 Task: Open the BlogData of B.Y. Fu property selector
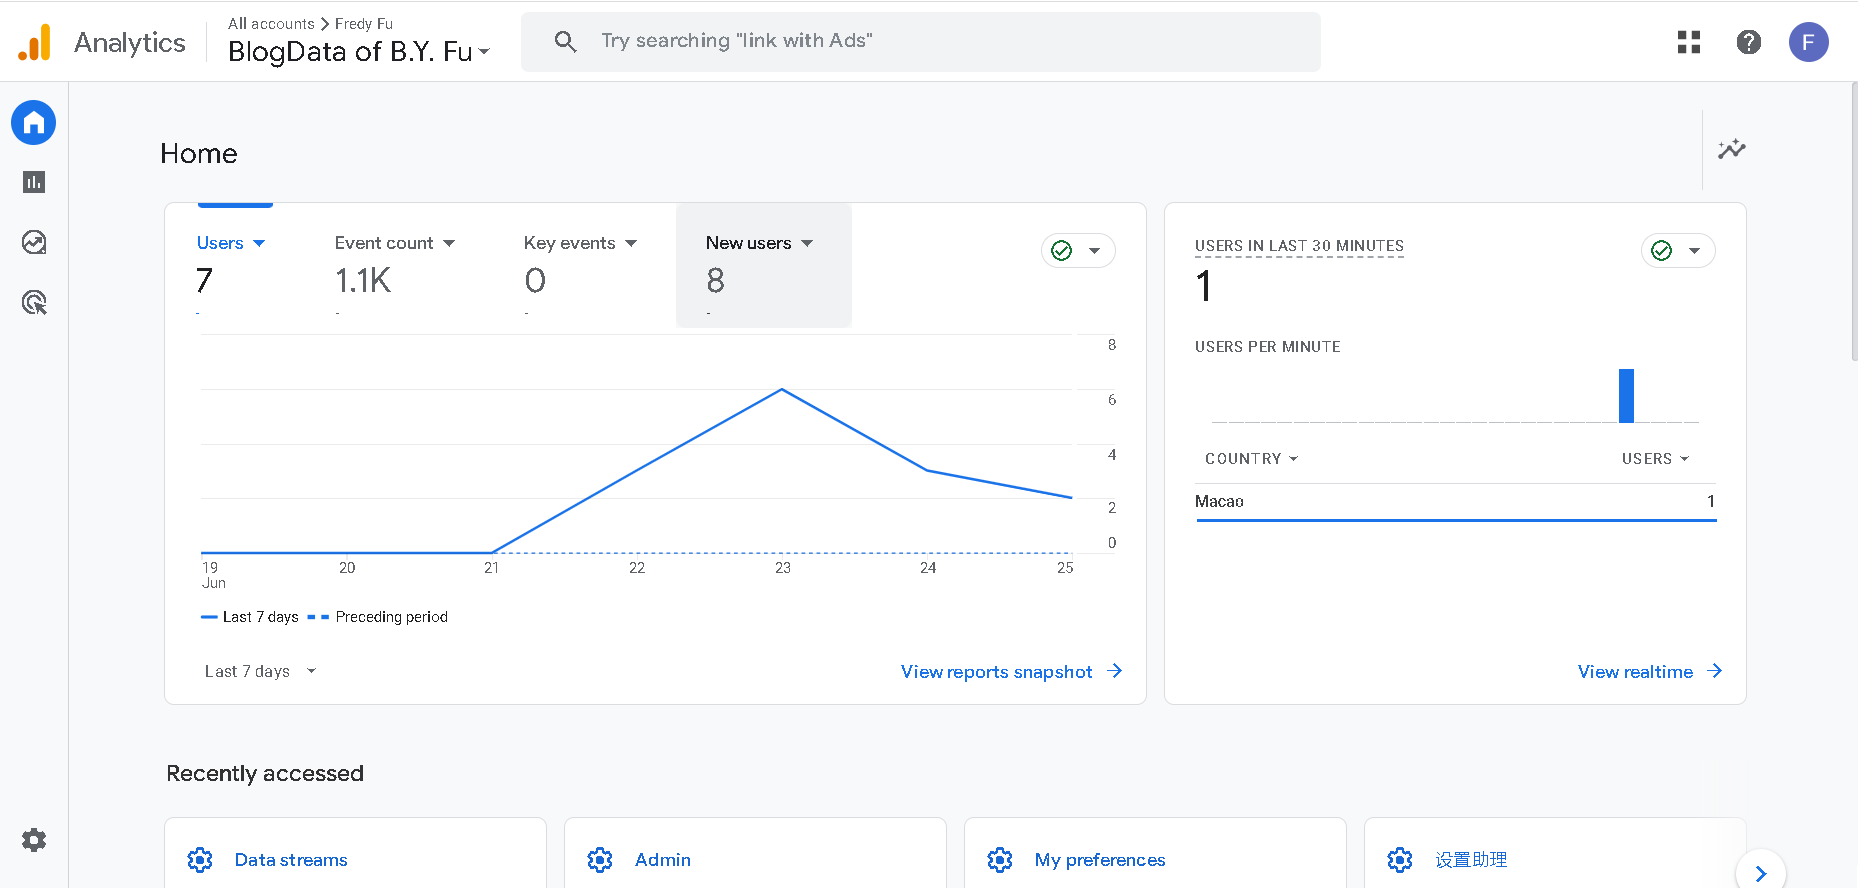[x=358, y=51]
